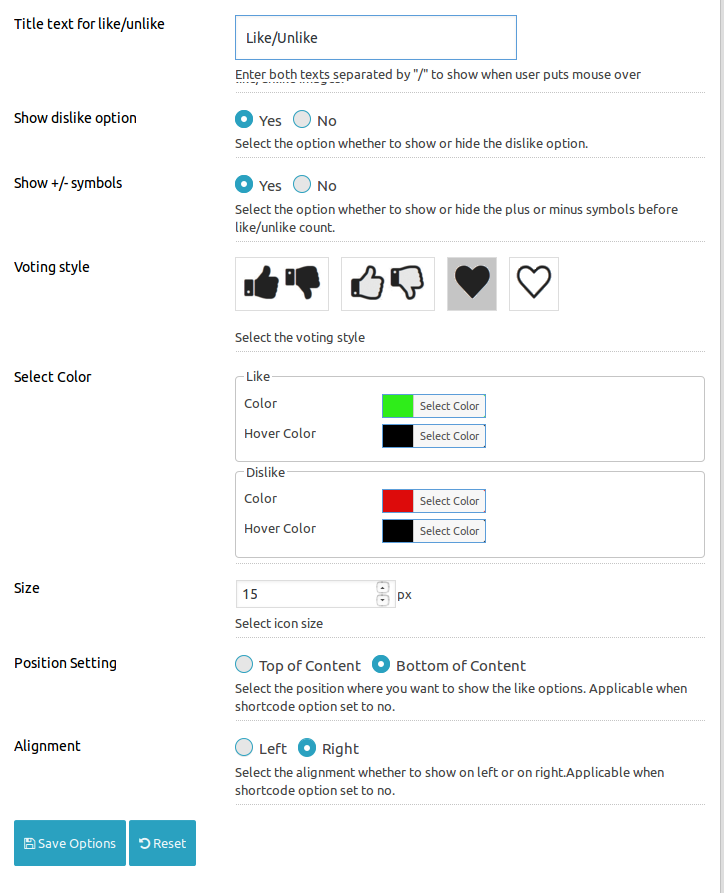Click the Like/Unlike title text field
This screenshot has height=893, width=724.
pyautogui.click(x=376, y=38)
